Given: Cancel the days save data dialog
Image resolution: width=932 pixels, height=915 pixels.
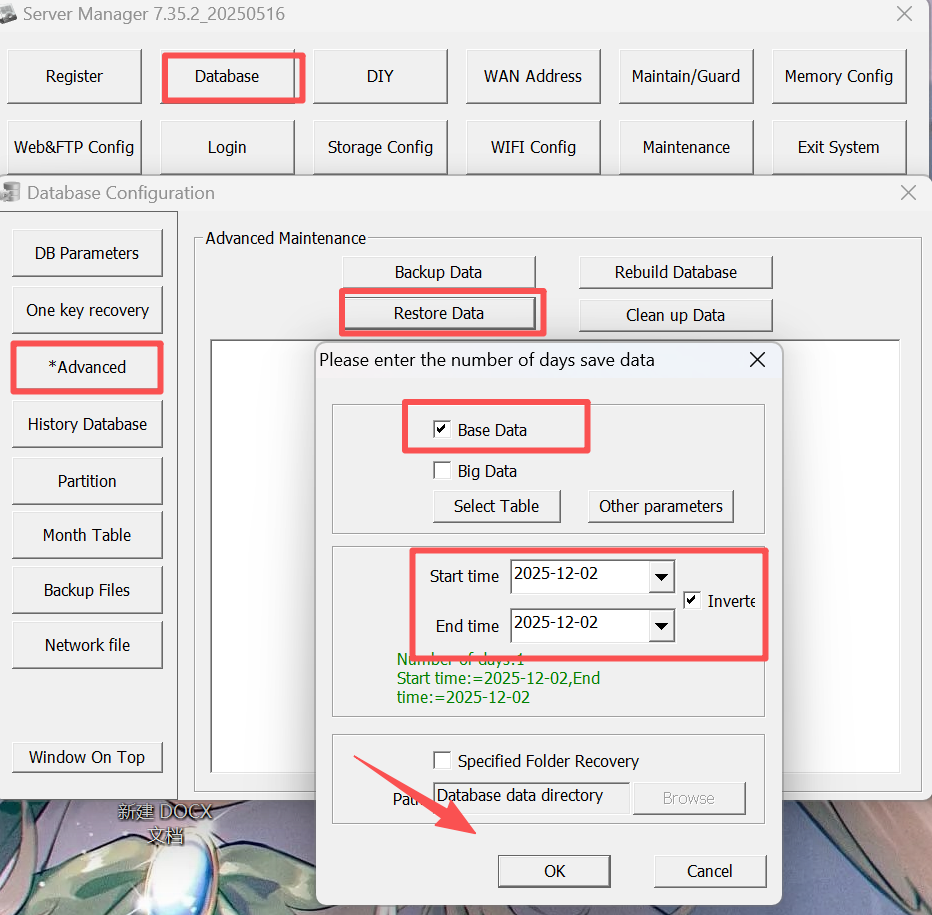Looking at the screenshot, I should [709, 870].
